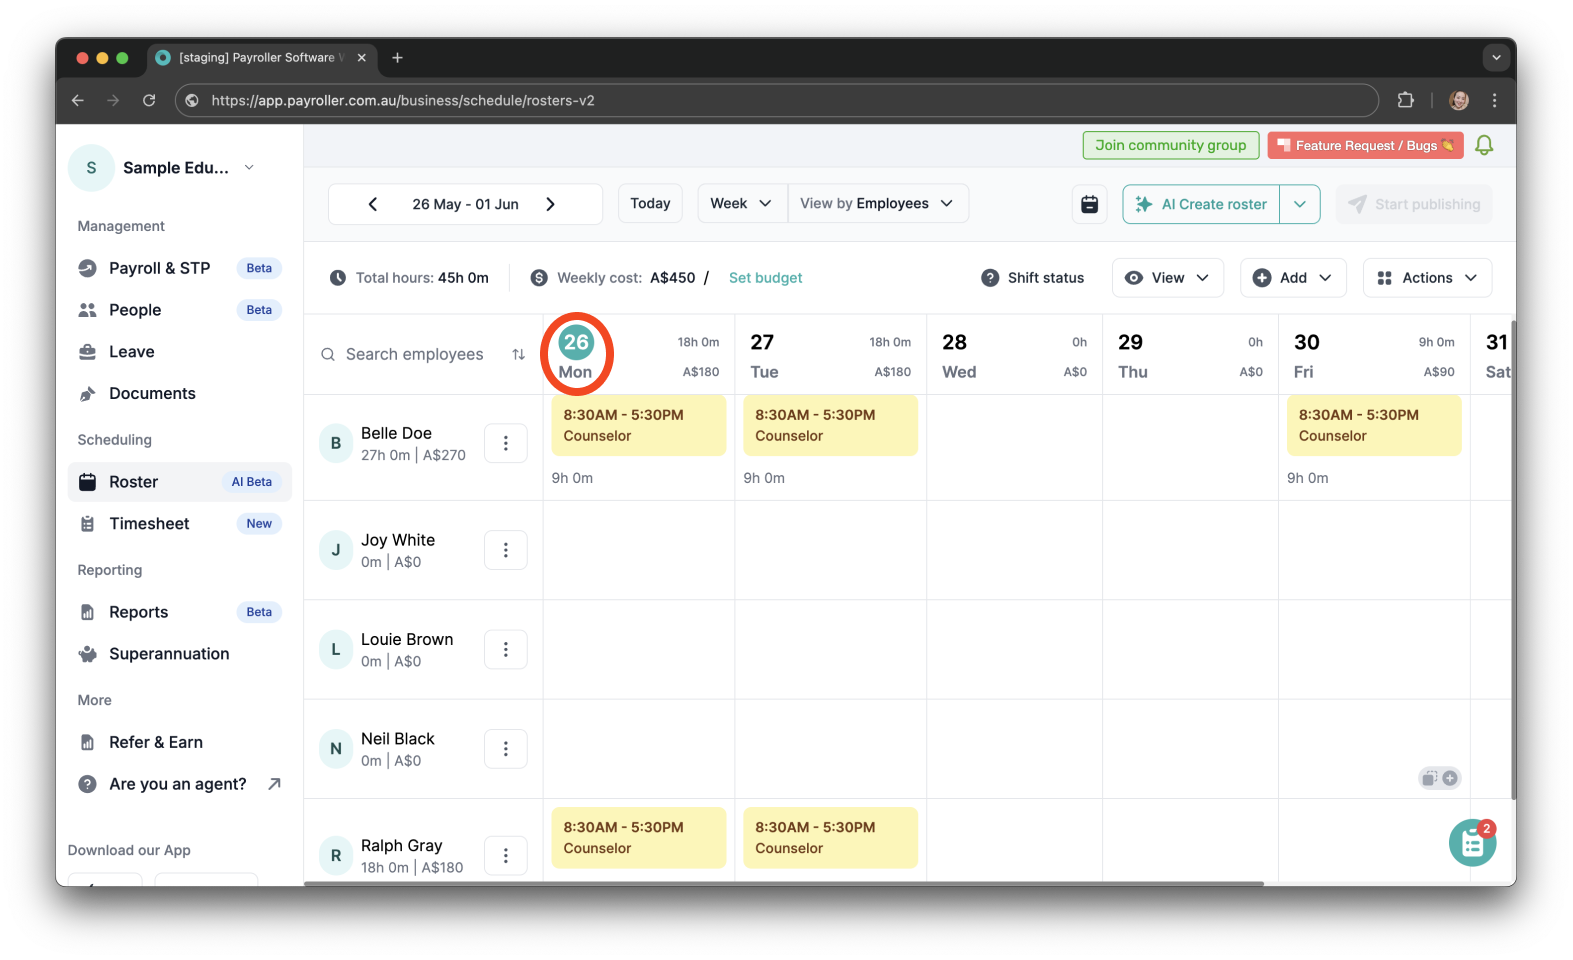Click Feature Request / Bugs button
The width and height of the screenshot is (1573, 960).
tap(1365, 146)
